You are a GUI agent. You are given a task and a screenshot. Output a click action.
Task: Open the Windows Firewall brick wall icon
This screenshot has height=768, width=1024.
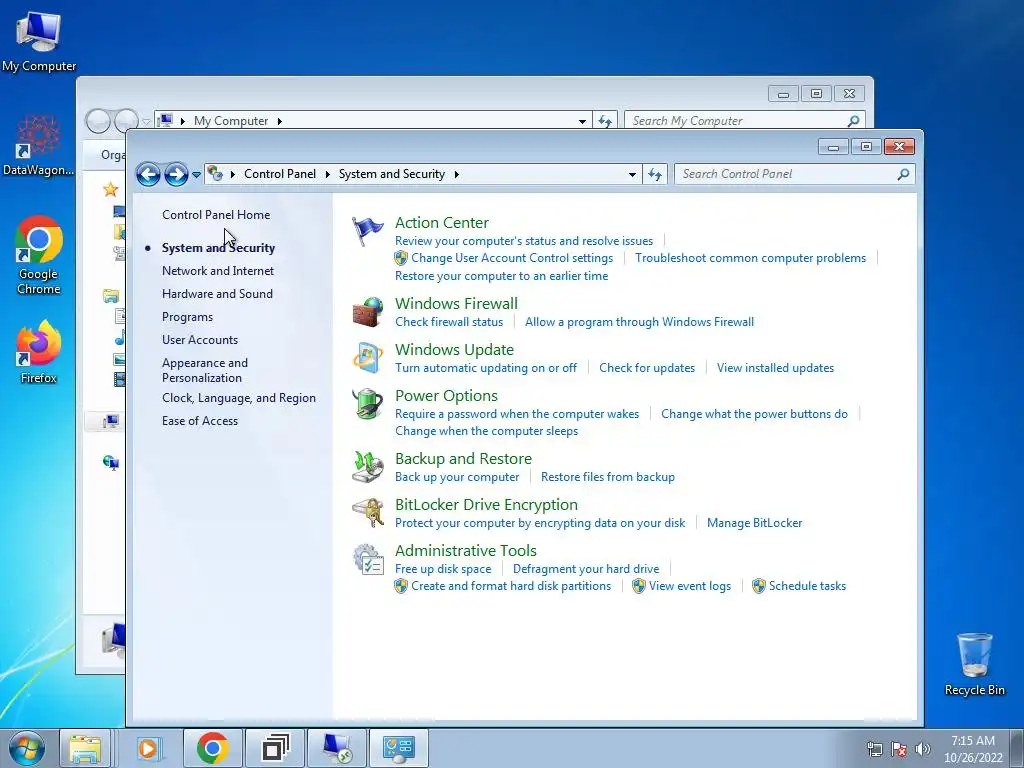[368, 312]
